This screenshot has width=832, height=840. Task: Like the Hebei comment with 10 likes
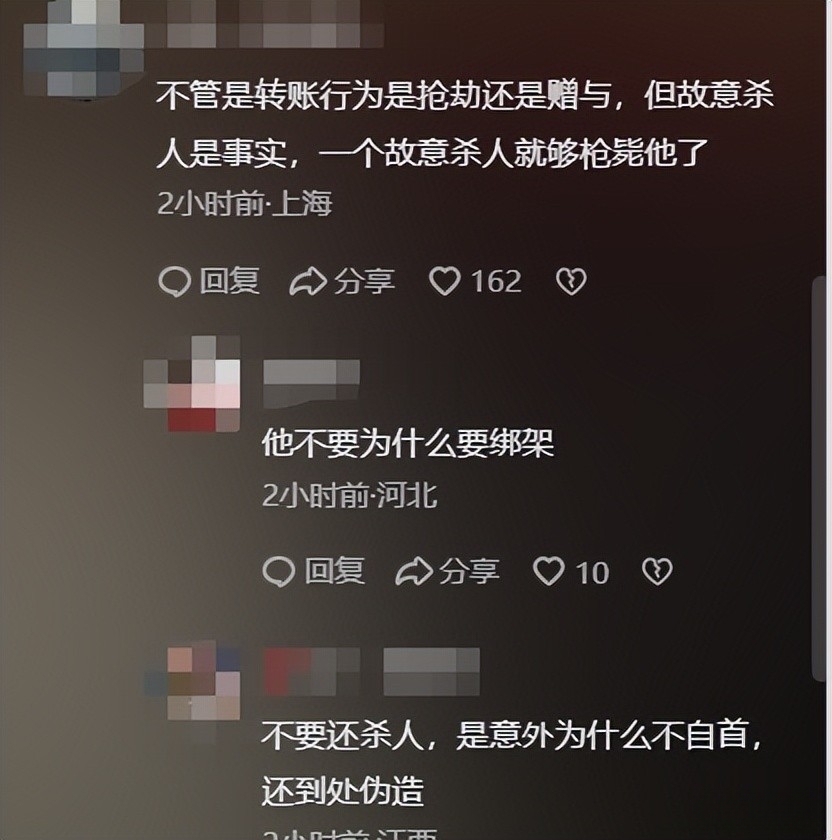[549, 571]
